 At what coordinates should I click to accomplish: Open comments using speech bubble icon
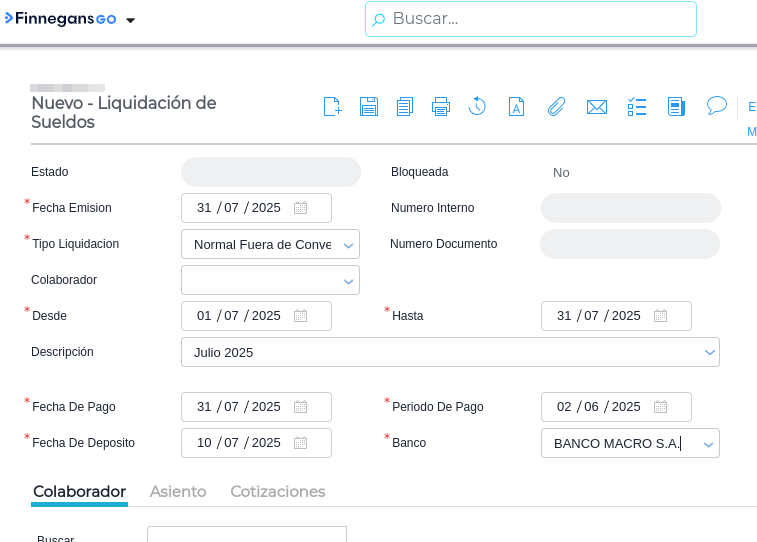[x=716, y=106]
